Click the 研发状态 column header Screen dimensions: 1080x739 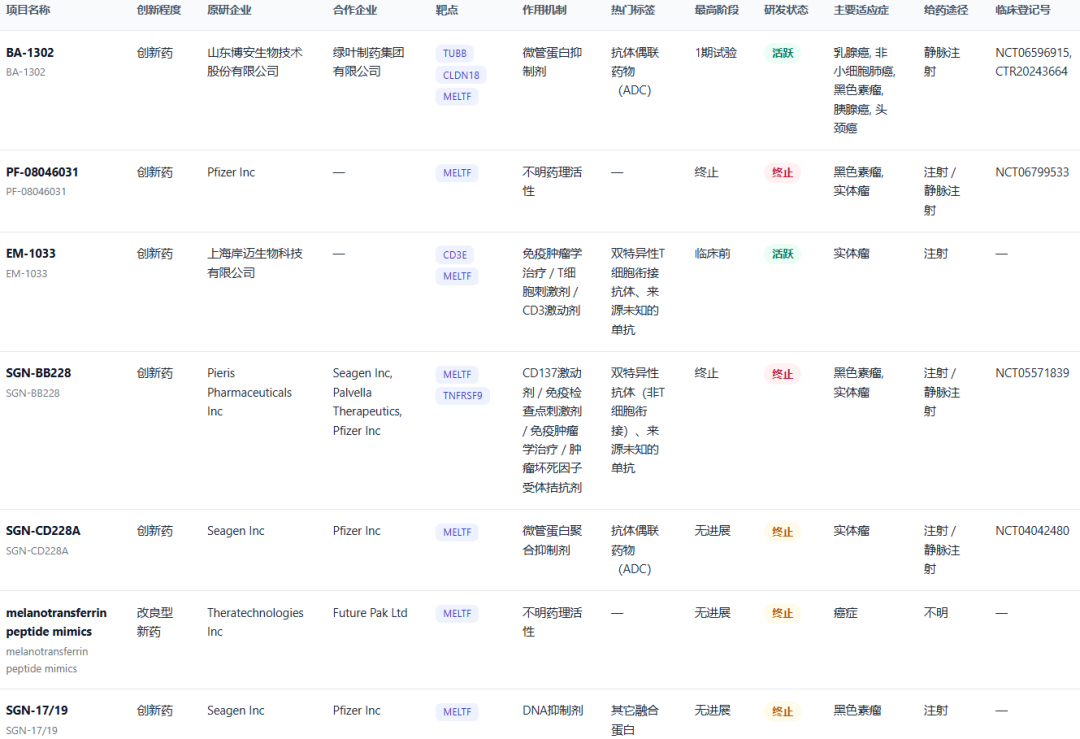point(786,10)
